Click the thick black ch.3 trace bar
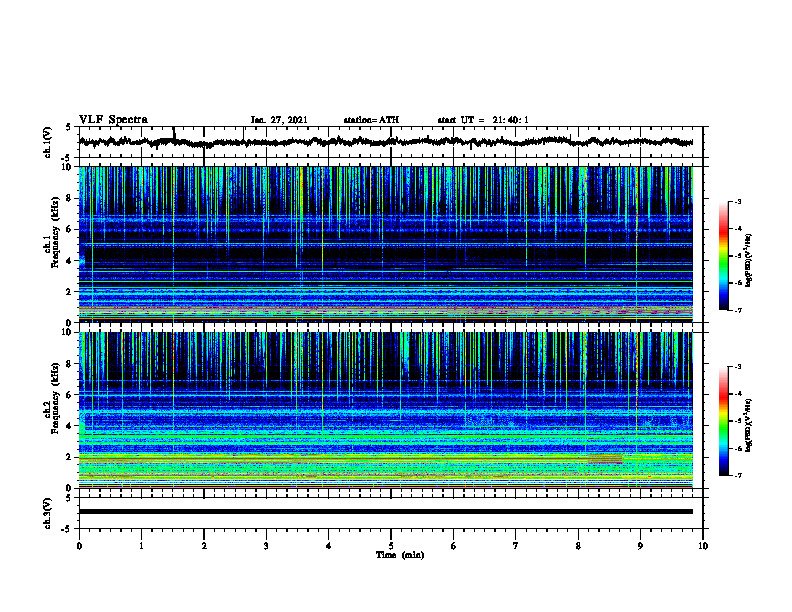This screenshot has width=792, height=612. (385, 512)
